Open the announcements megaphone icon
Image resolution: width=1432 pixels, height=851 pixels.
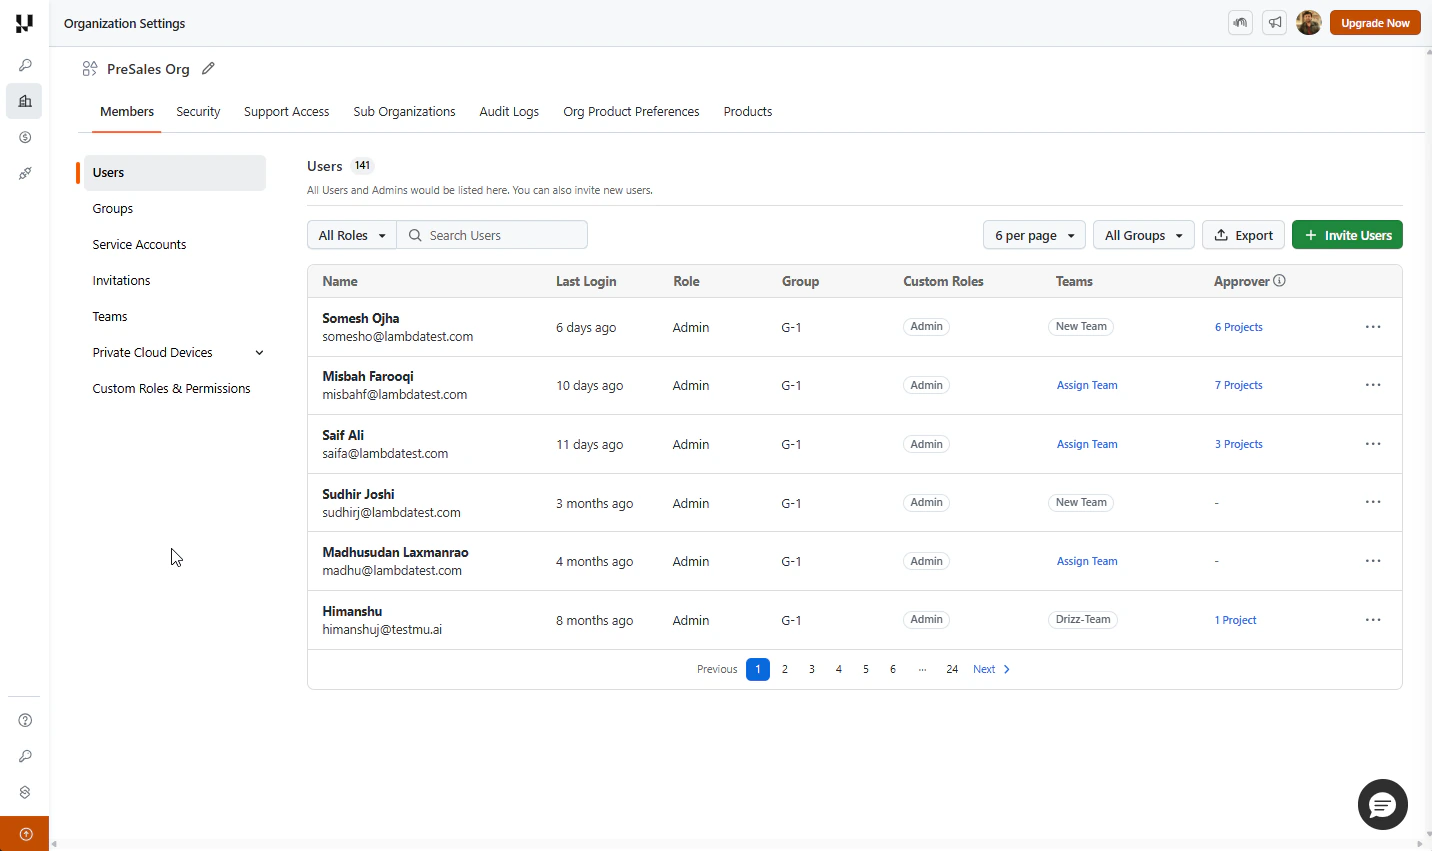click(x=1274, y=22)
